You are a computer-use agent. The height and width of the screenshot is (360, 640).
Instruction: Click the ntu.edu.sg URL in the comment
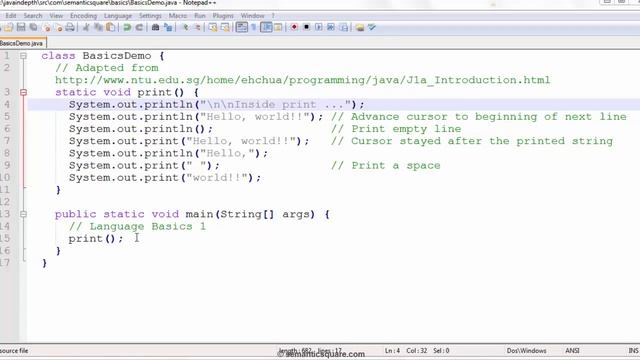302,80
